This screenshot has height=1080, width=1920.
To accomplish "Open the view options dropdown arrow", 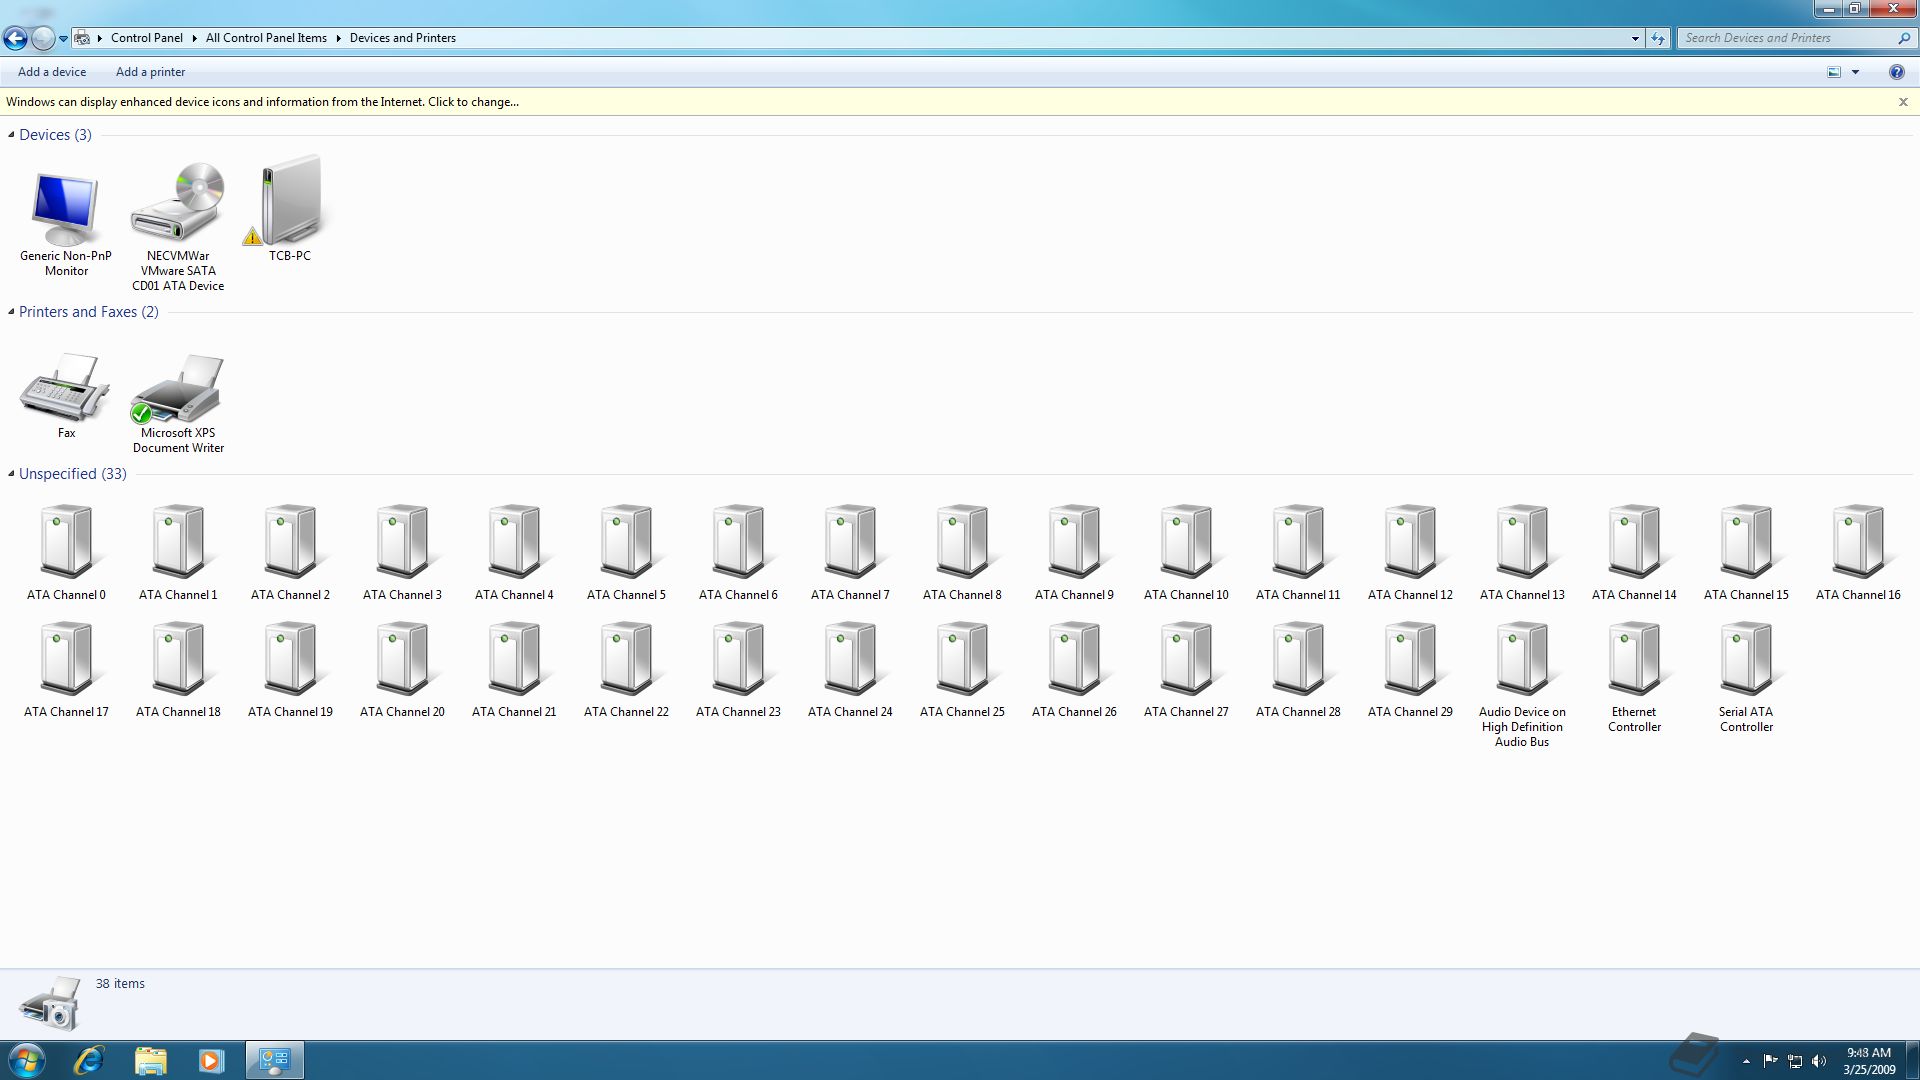I will pyautogui.click(x=1855, y=72).
